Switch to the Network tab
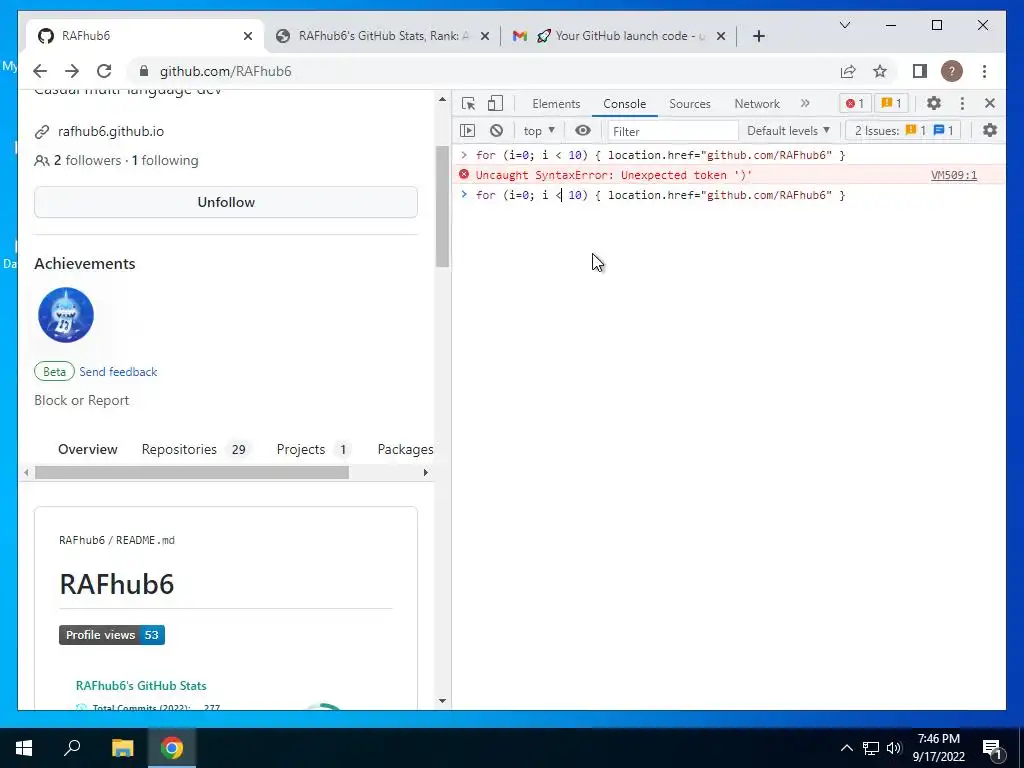Viewport: 1024px width, 768px height. tap(757, 104)
